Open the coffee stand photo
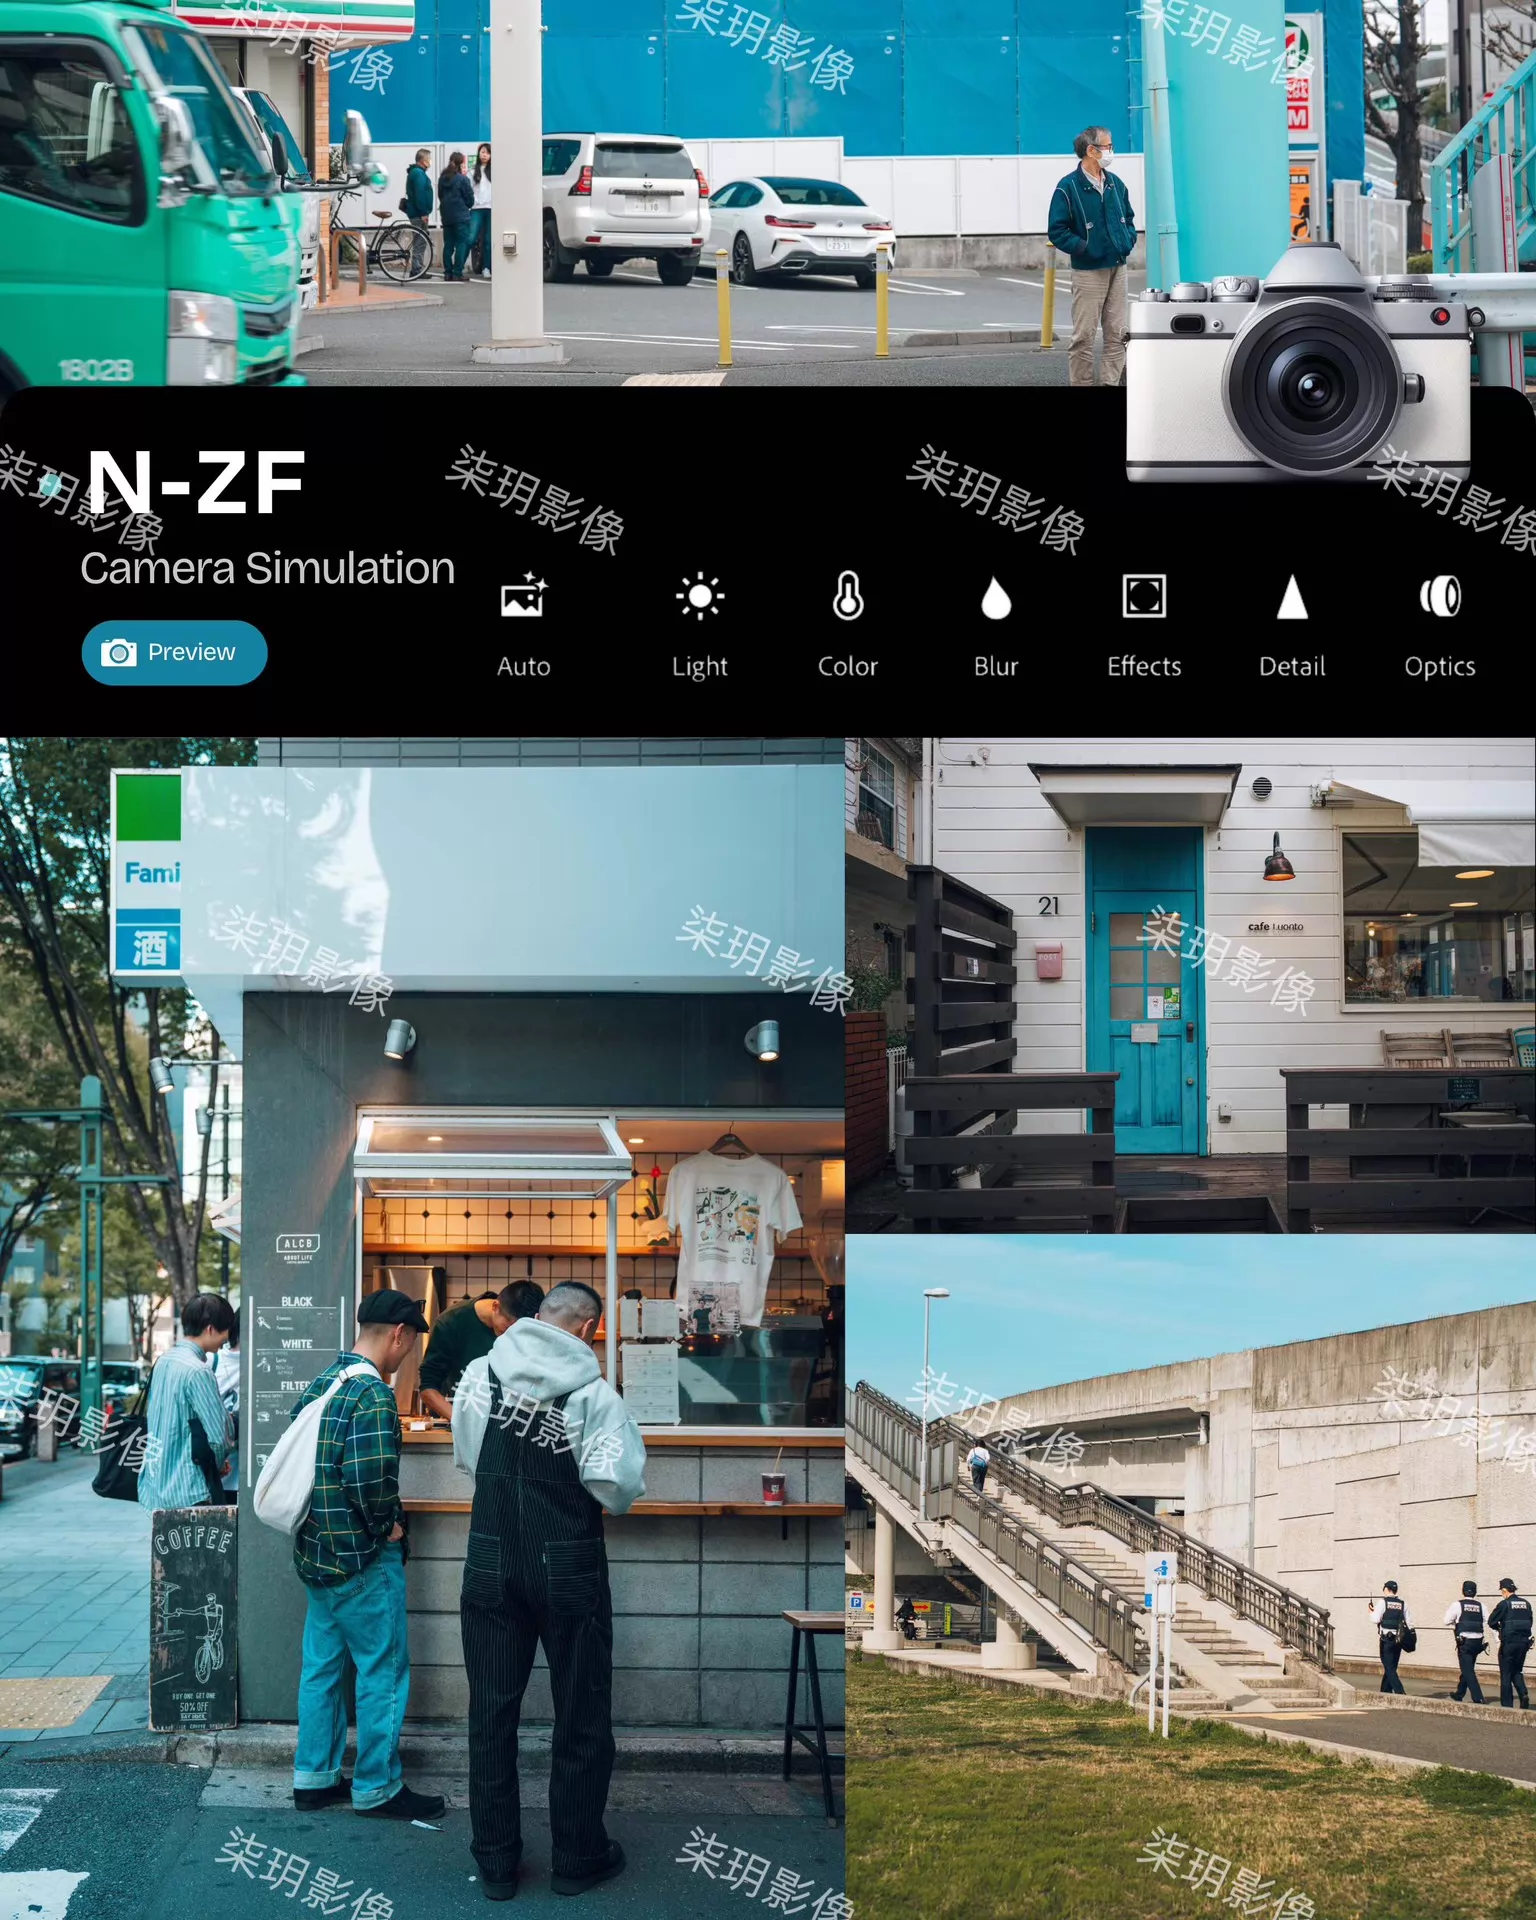 pos(422,1328)
